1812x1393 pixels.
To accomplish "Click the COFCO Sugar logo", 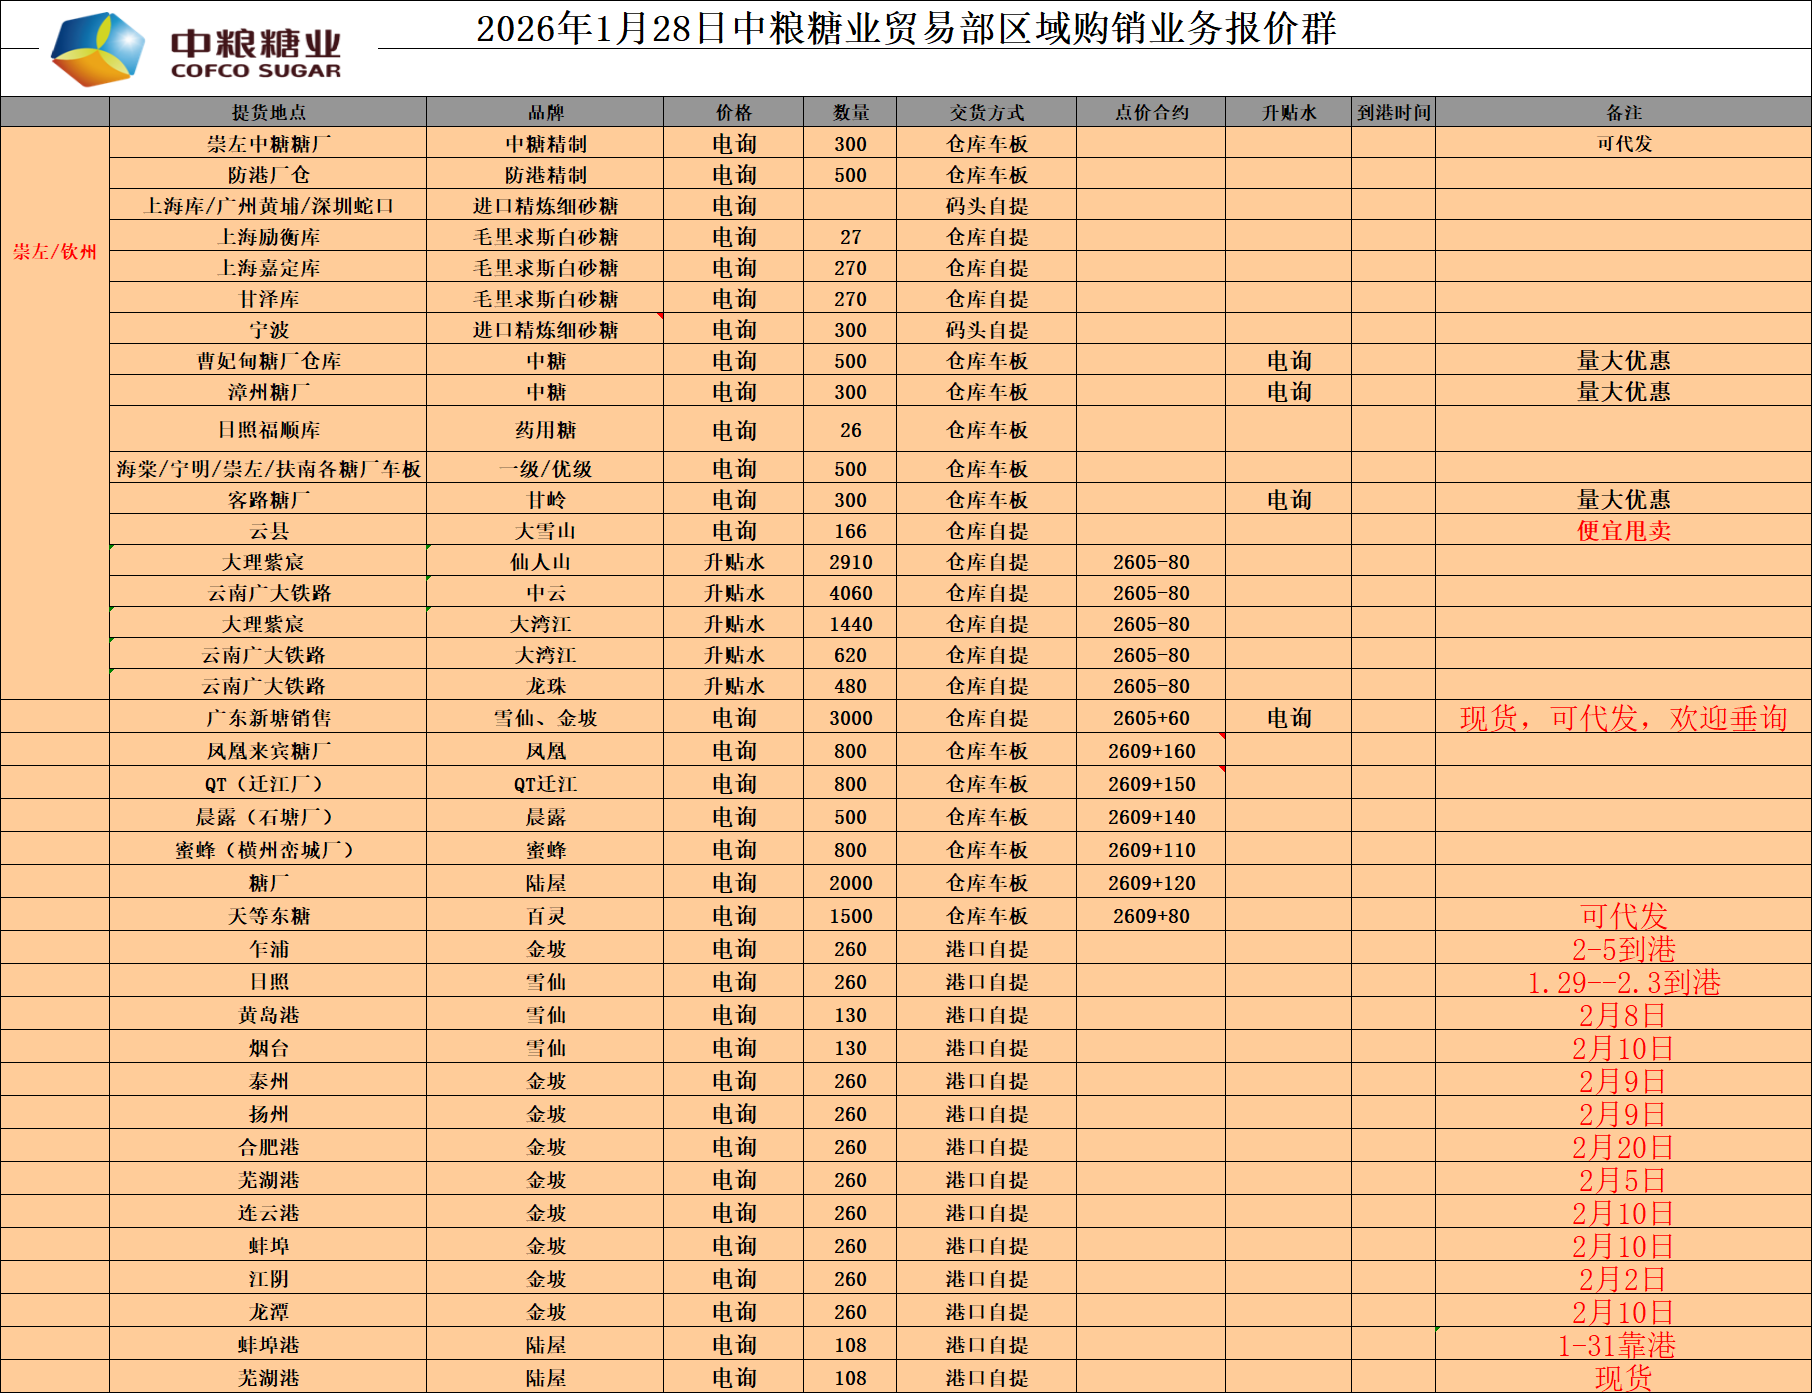I will [197, 50].
